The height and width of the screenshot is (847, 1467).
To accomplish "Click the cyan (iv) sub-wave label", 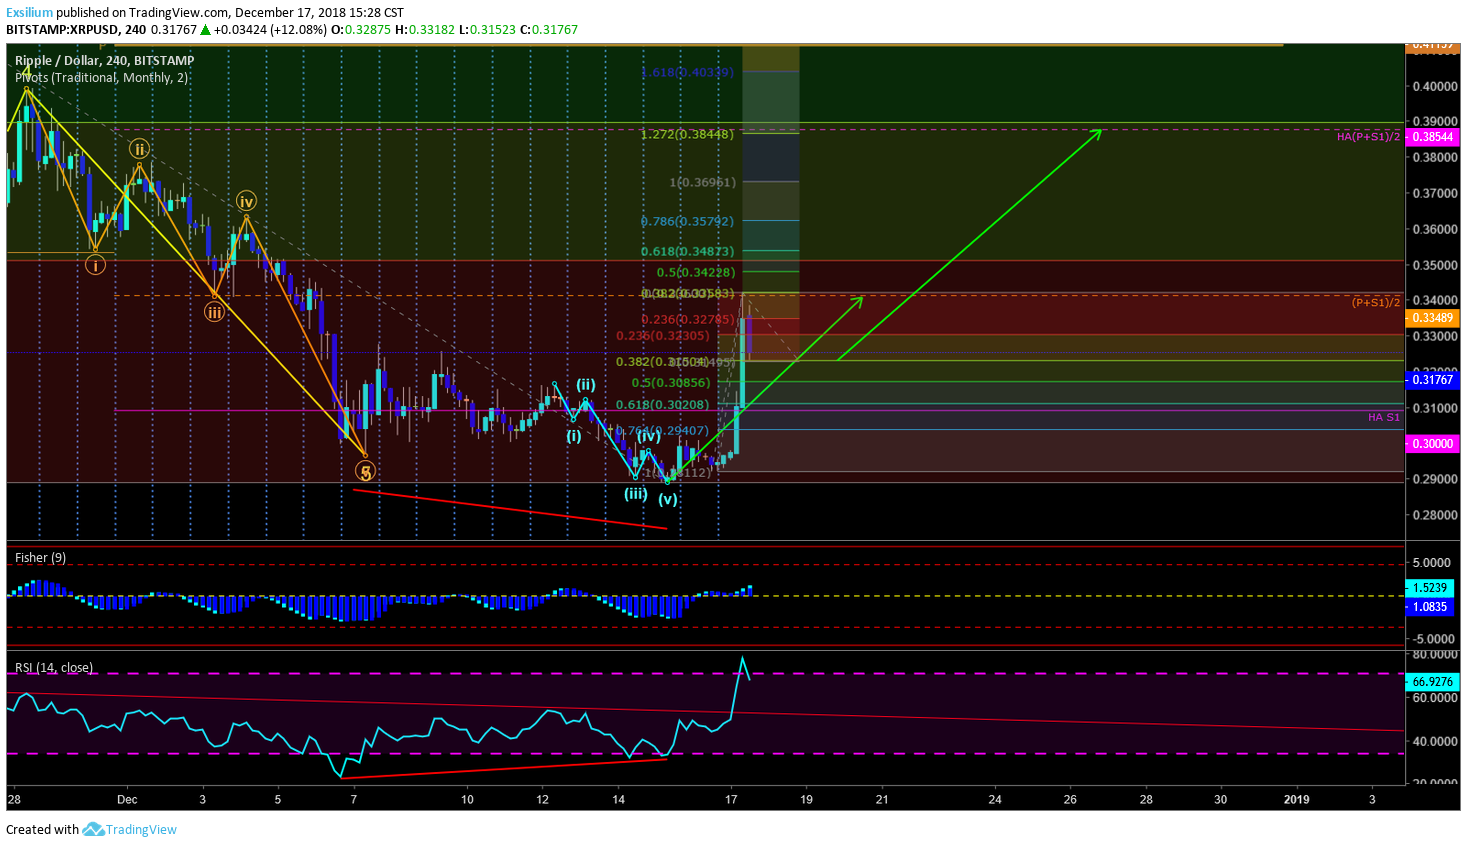I will (649, 436).
